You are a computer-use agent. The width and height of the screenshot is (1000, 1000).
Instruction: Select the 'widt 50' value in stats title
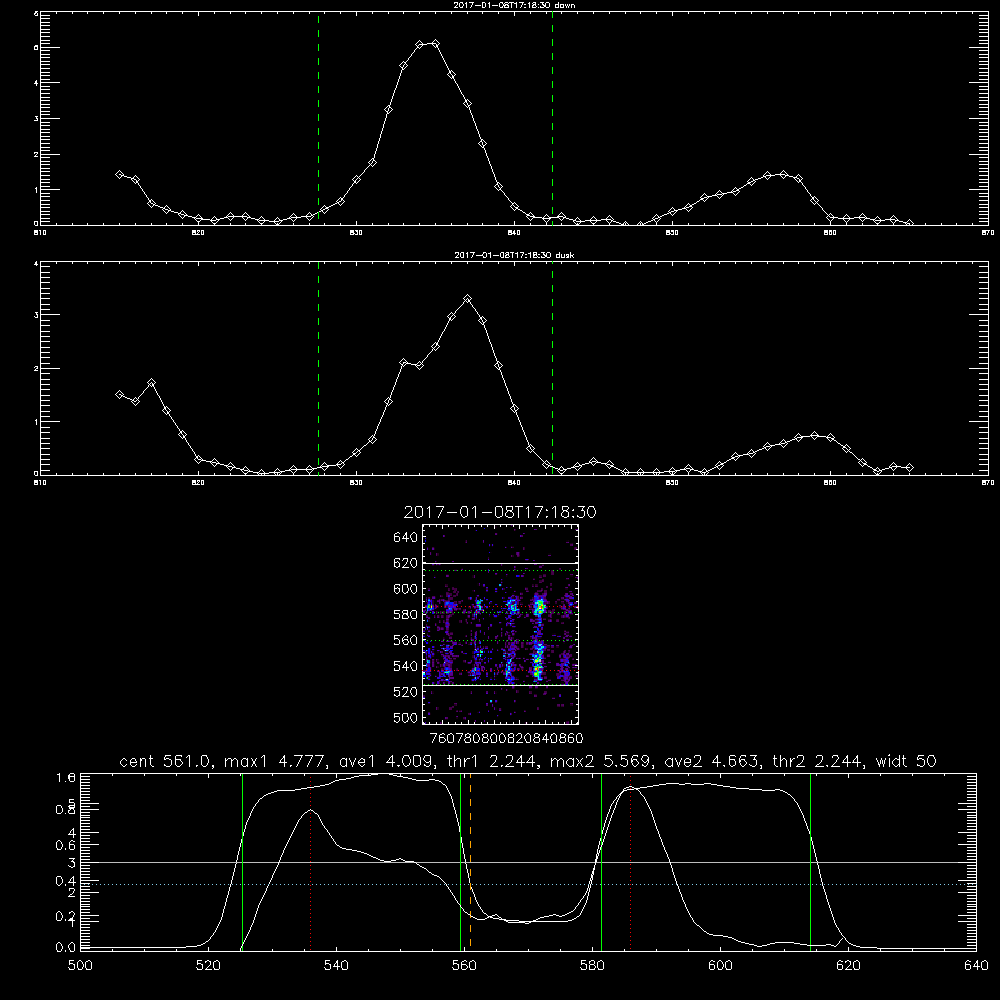(x=906, y=761)
